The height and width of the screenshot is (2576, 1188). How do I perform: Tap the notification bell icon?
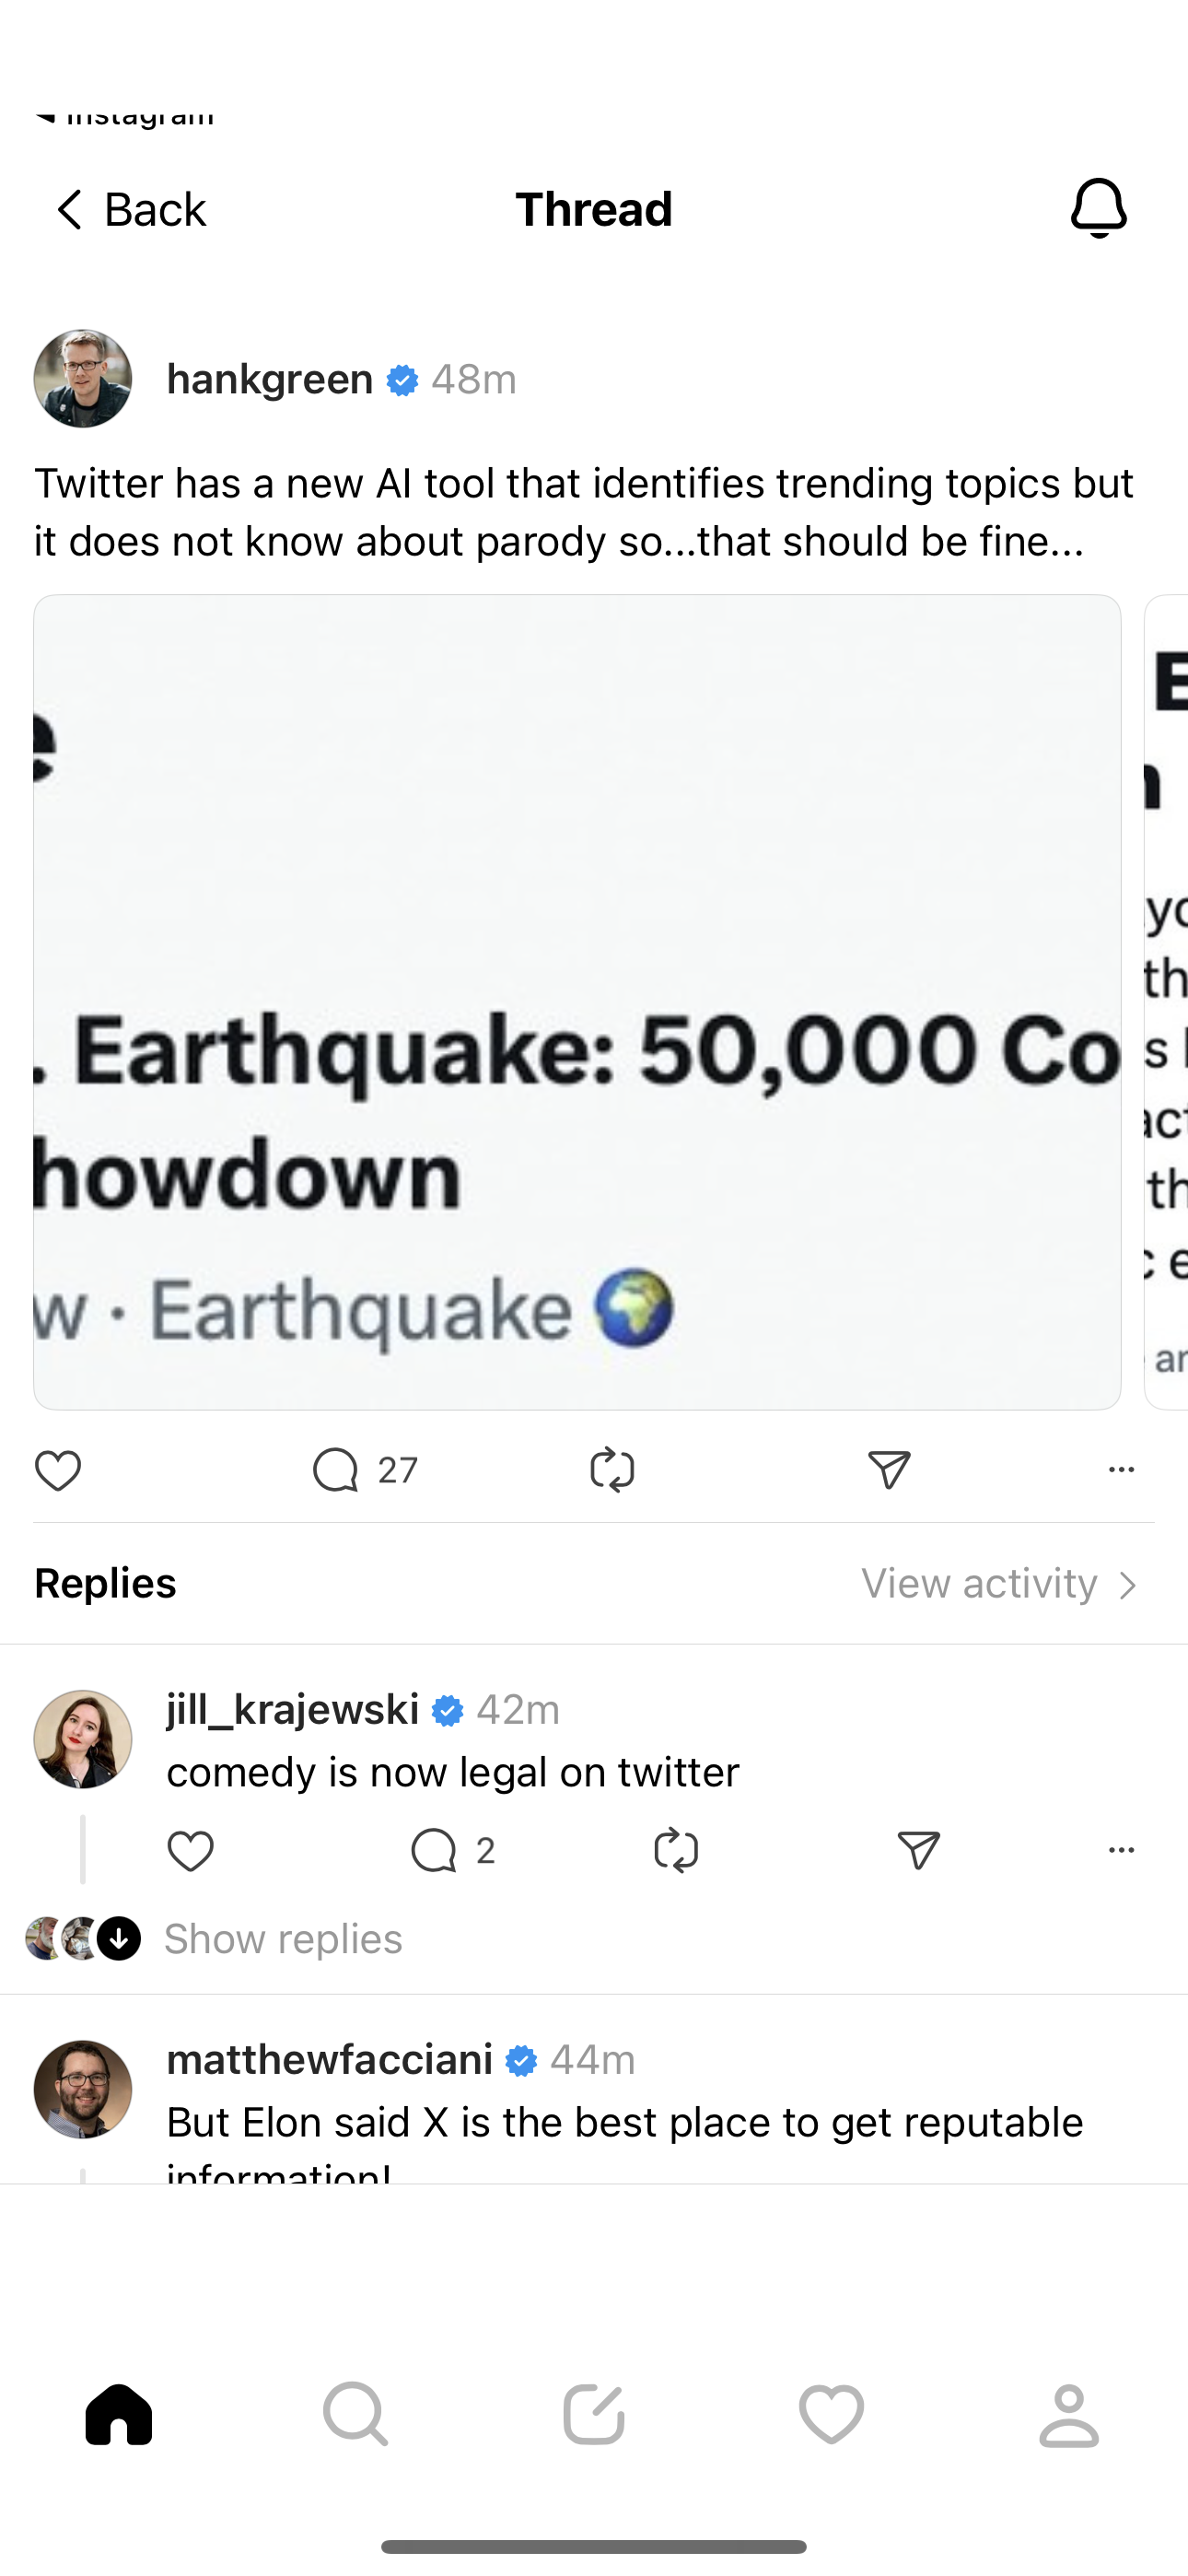click(1098, 208)
